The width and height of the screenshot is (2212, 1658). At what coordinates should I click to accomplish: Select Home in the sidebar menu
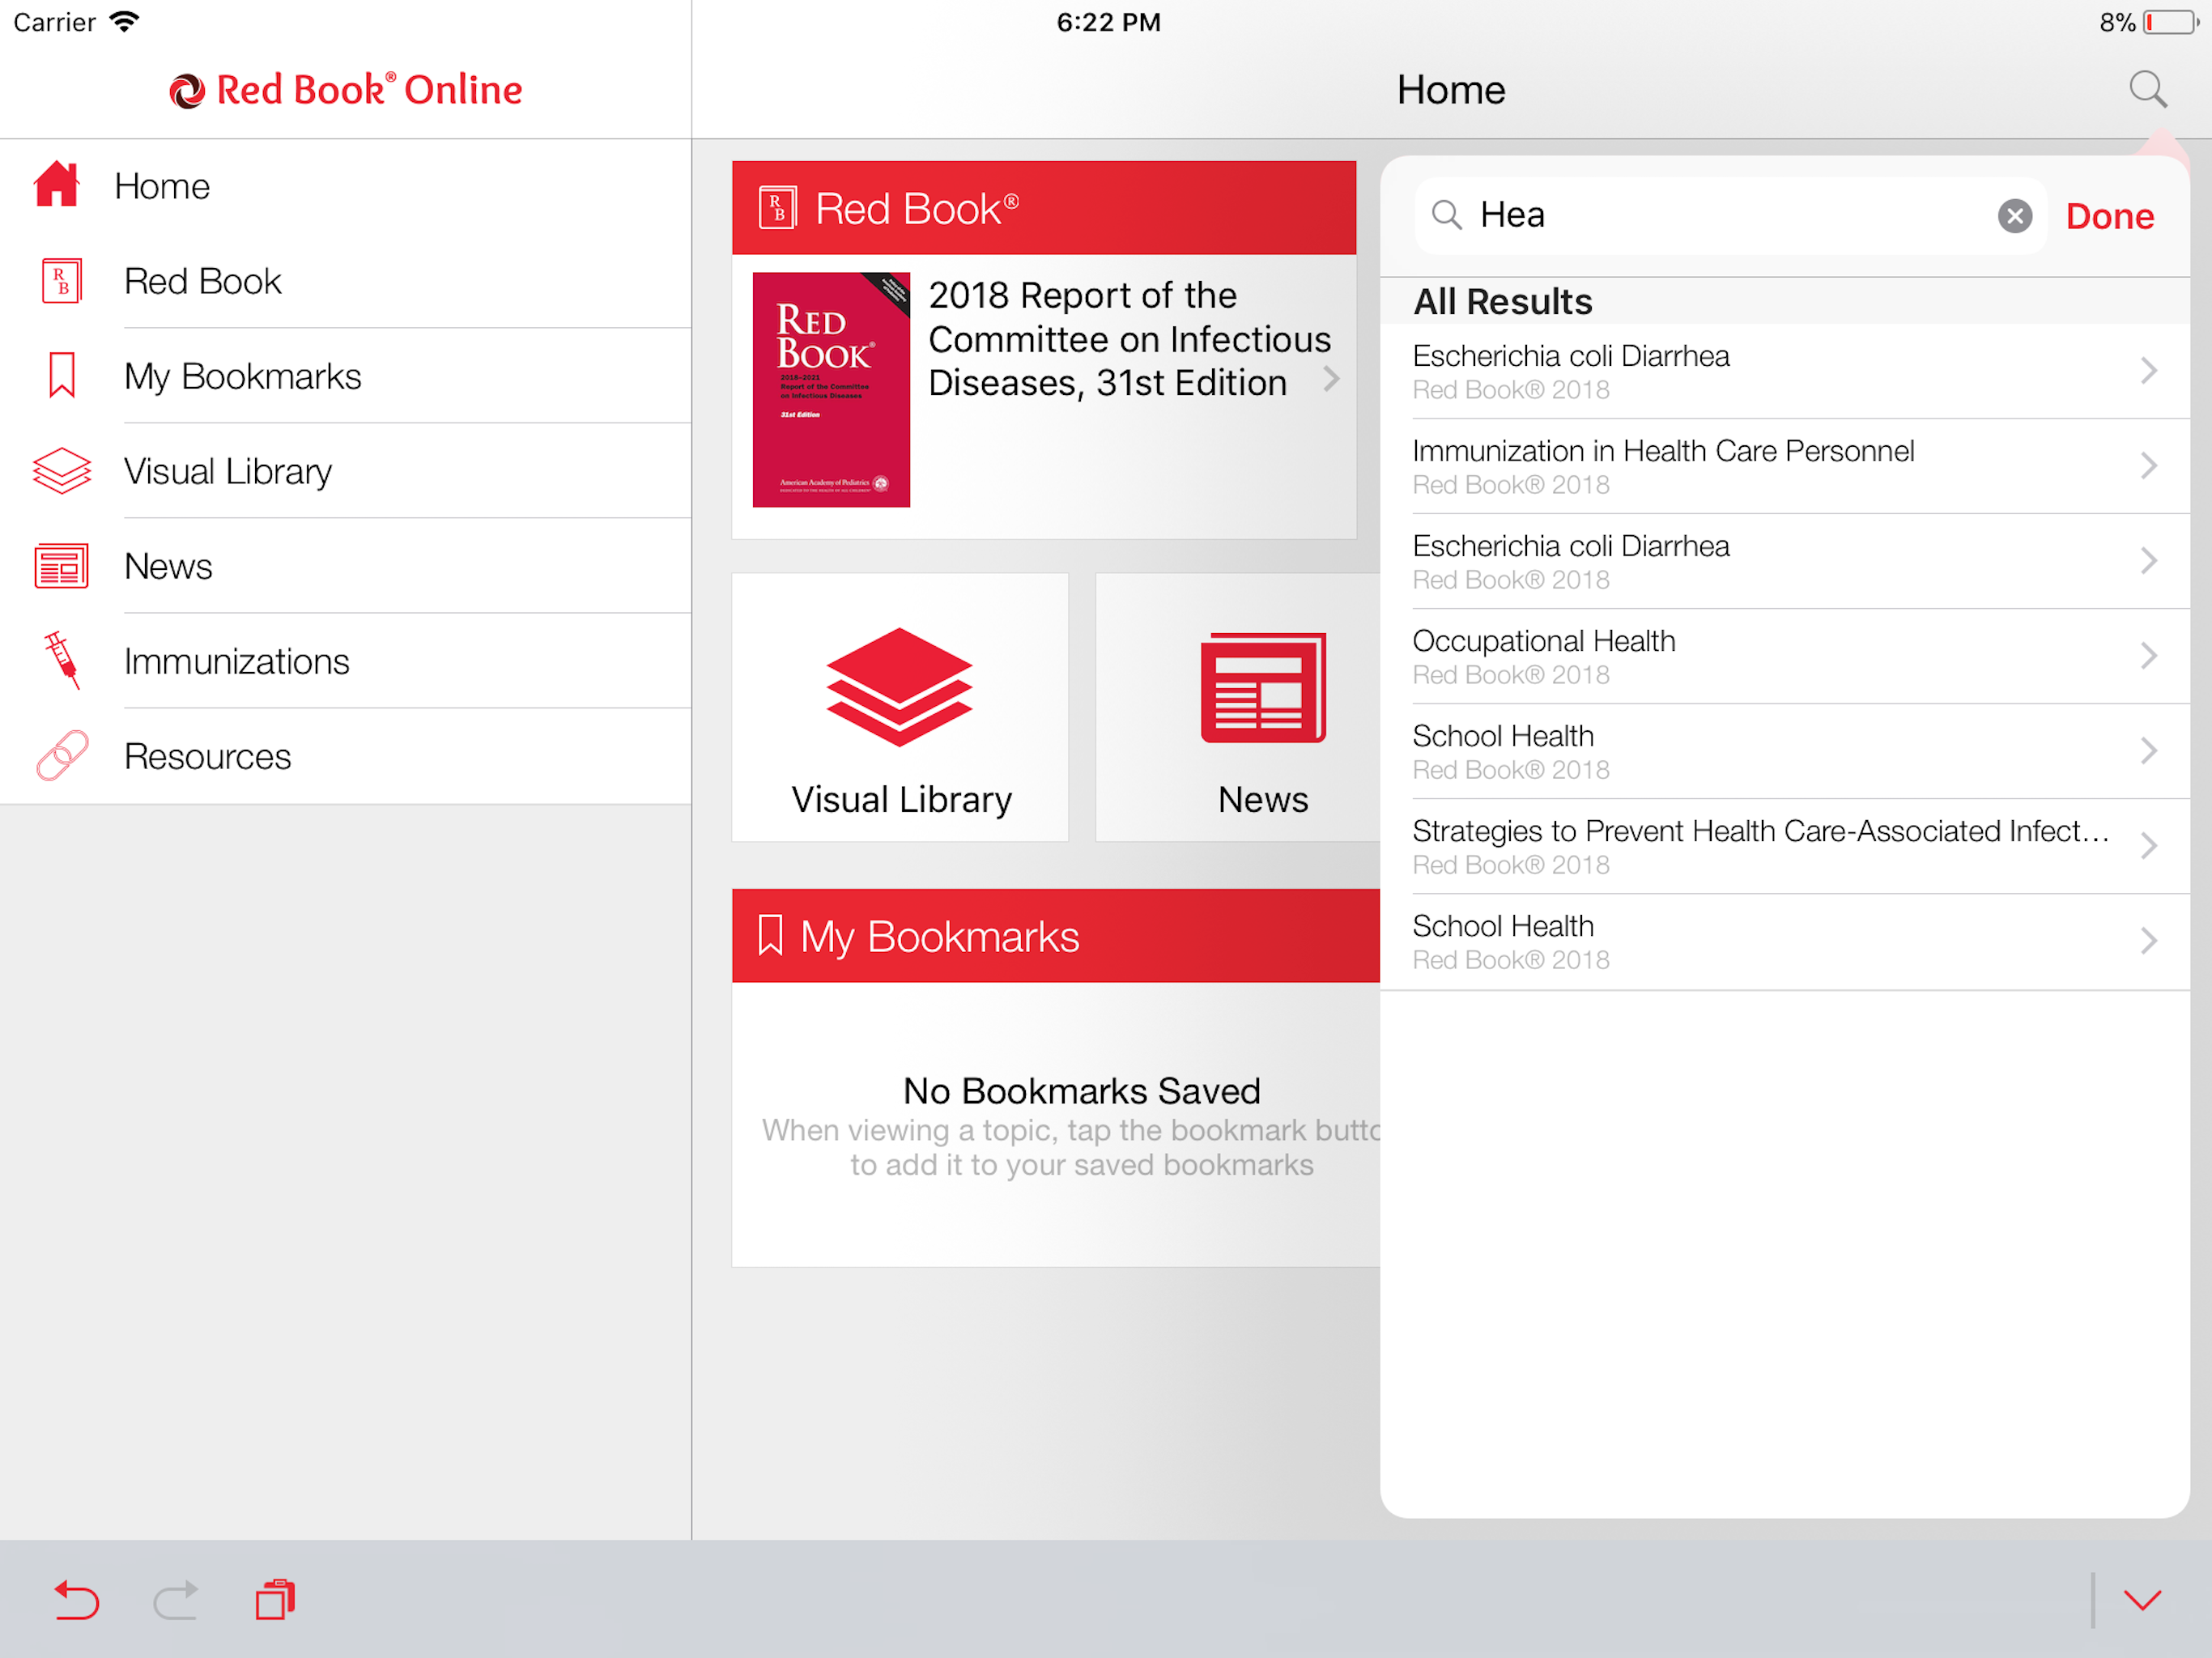pos(160,186)
